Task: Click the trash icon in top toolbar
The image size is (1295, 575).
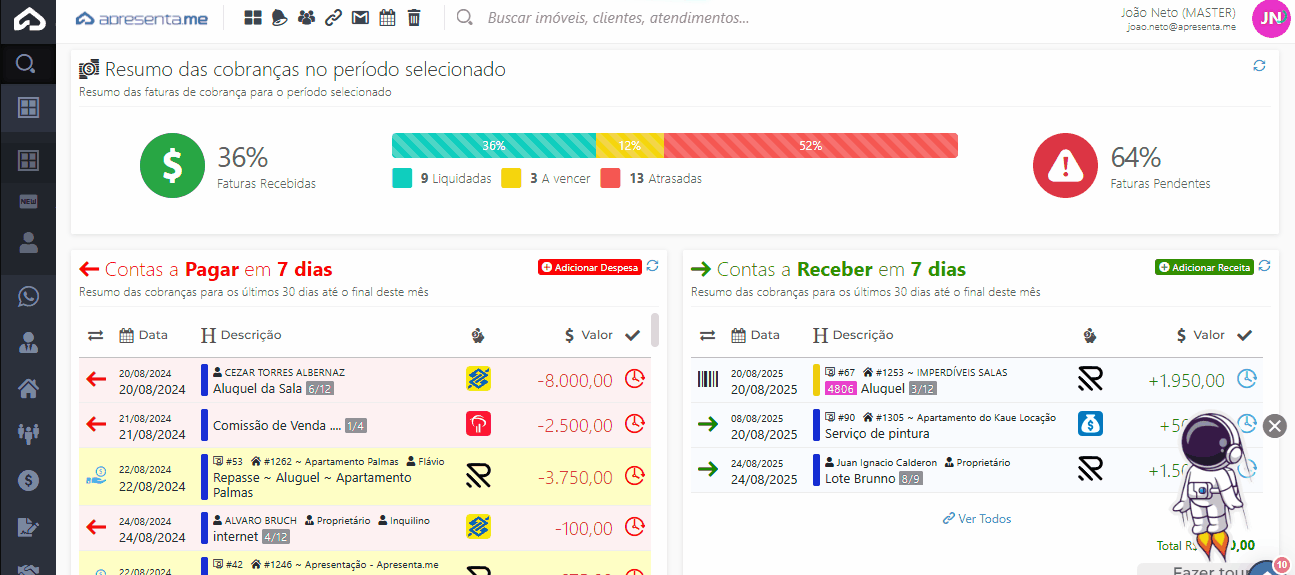Action: click(x=414, y=17)
